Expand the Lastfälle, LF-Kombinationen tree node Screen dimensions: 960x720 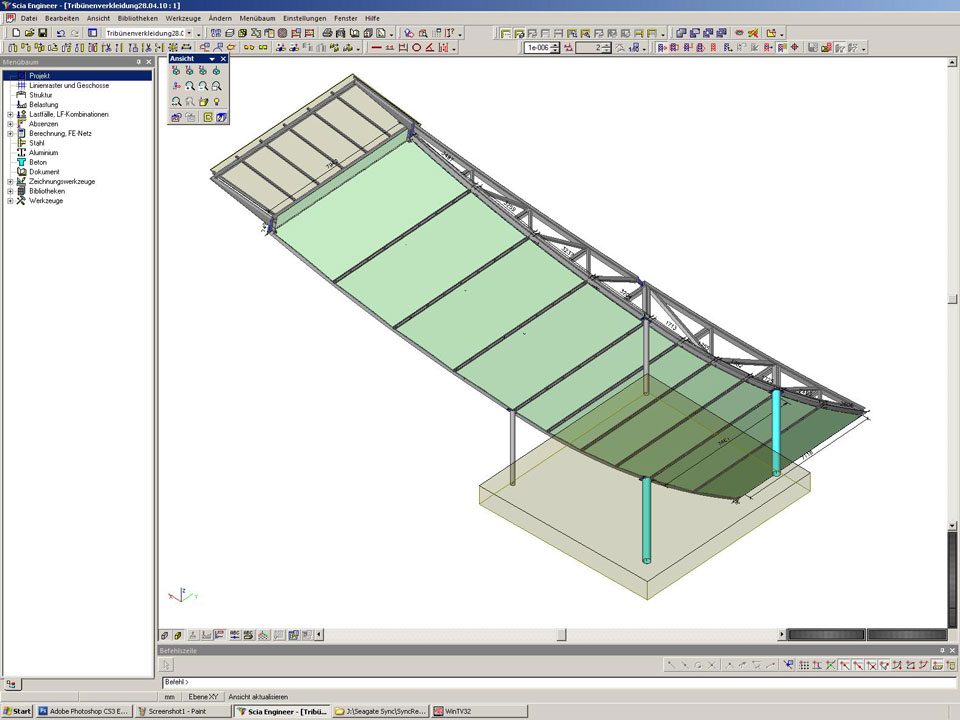click(10, 114)
